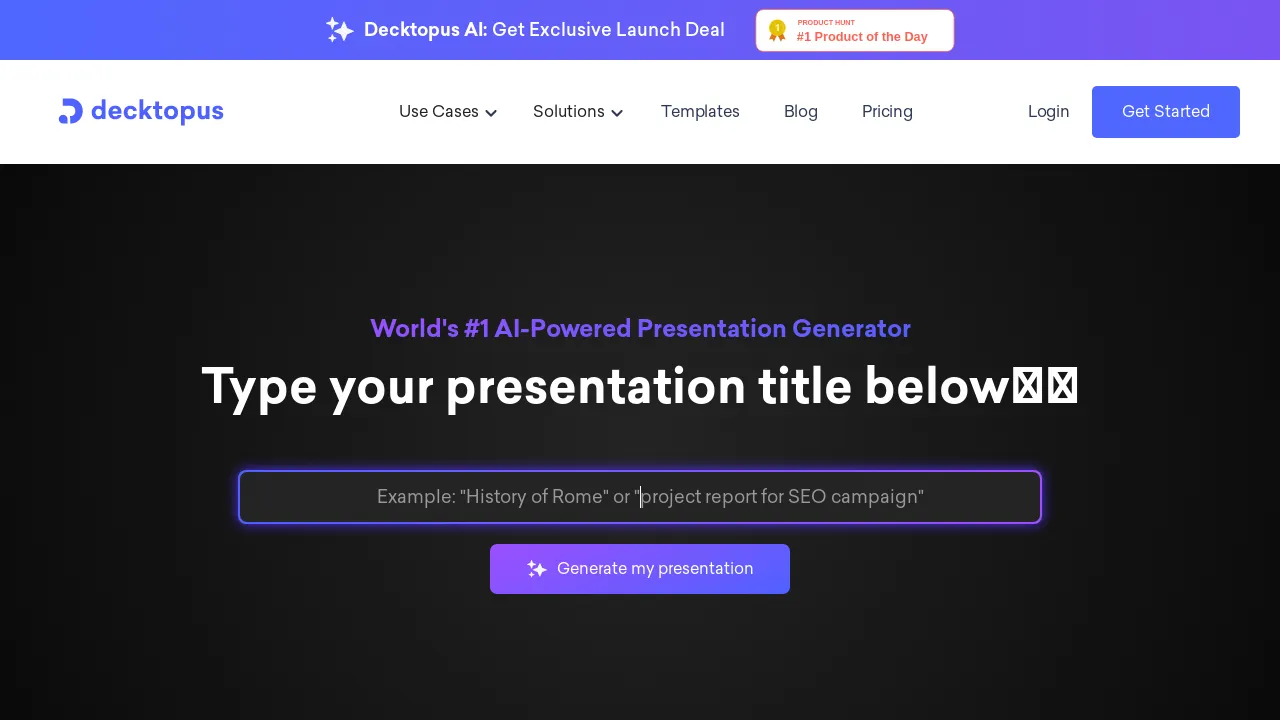Focus the presentation title input field
Viewport: 1280px width, 720px height.
640,497
